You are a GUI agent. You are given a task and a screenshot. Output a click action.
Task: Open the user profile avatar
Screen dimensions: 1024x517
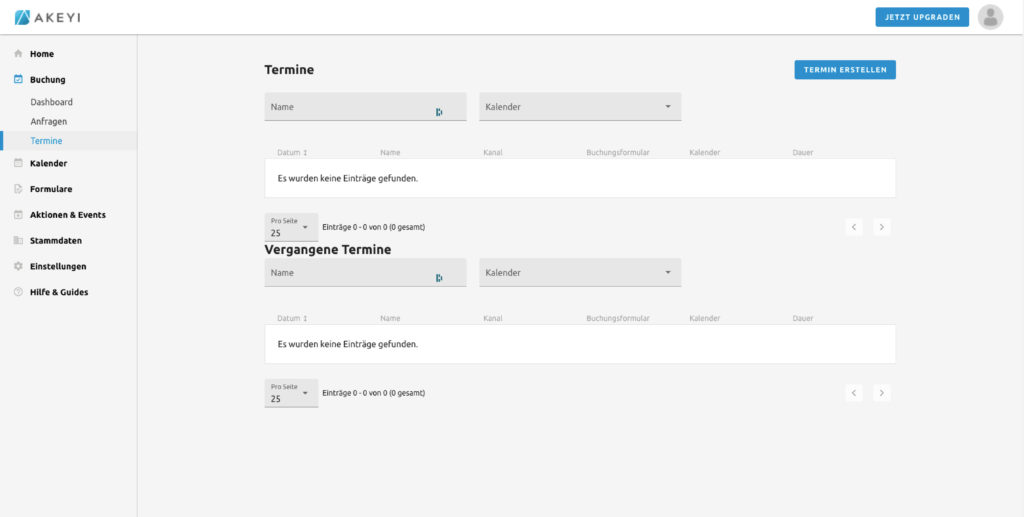pos(990,17)
